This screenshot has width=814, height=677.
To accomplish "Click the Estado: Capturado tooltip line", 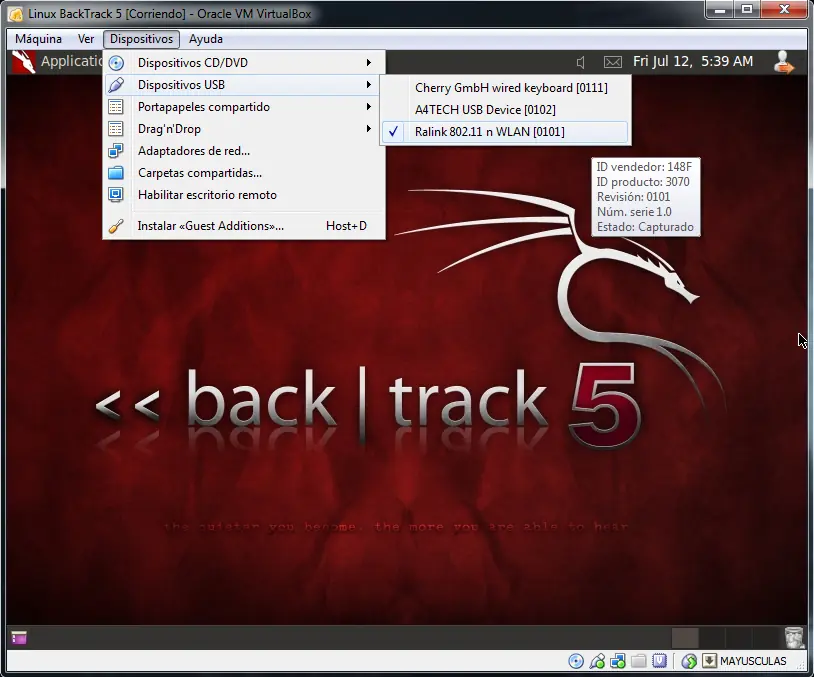I will pos(645,227).
